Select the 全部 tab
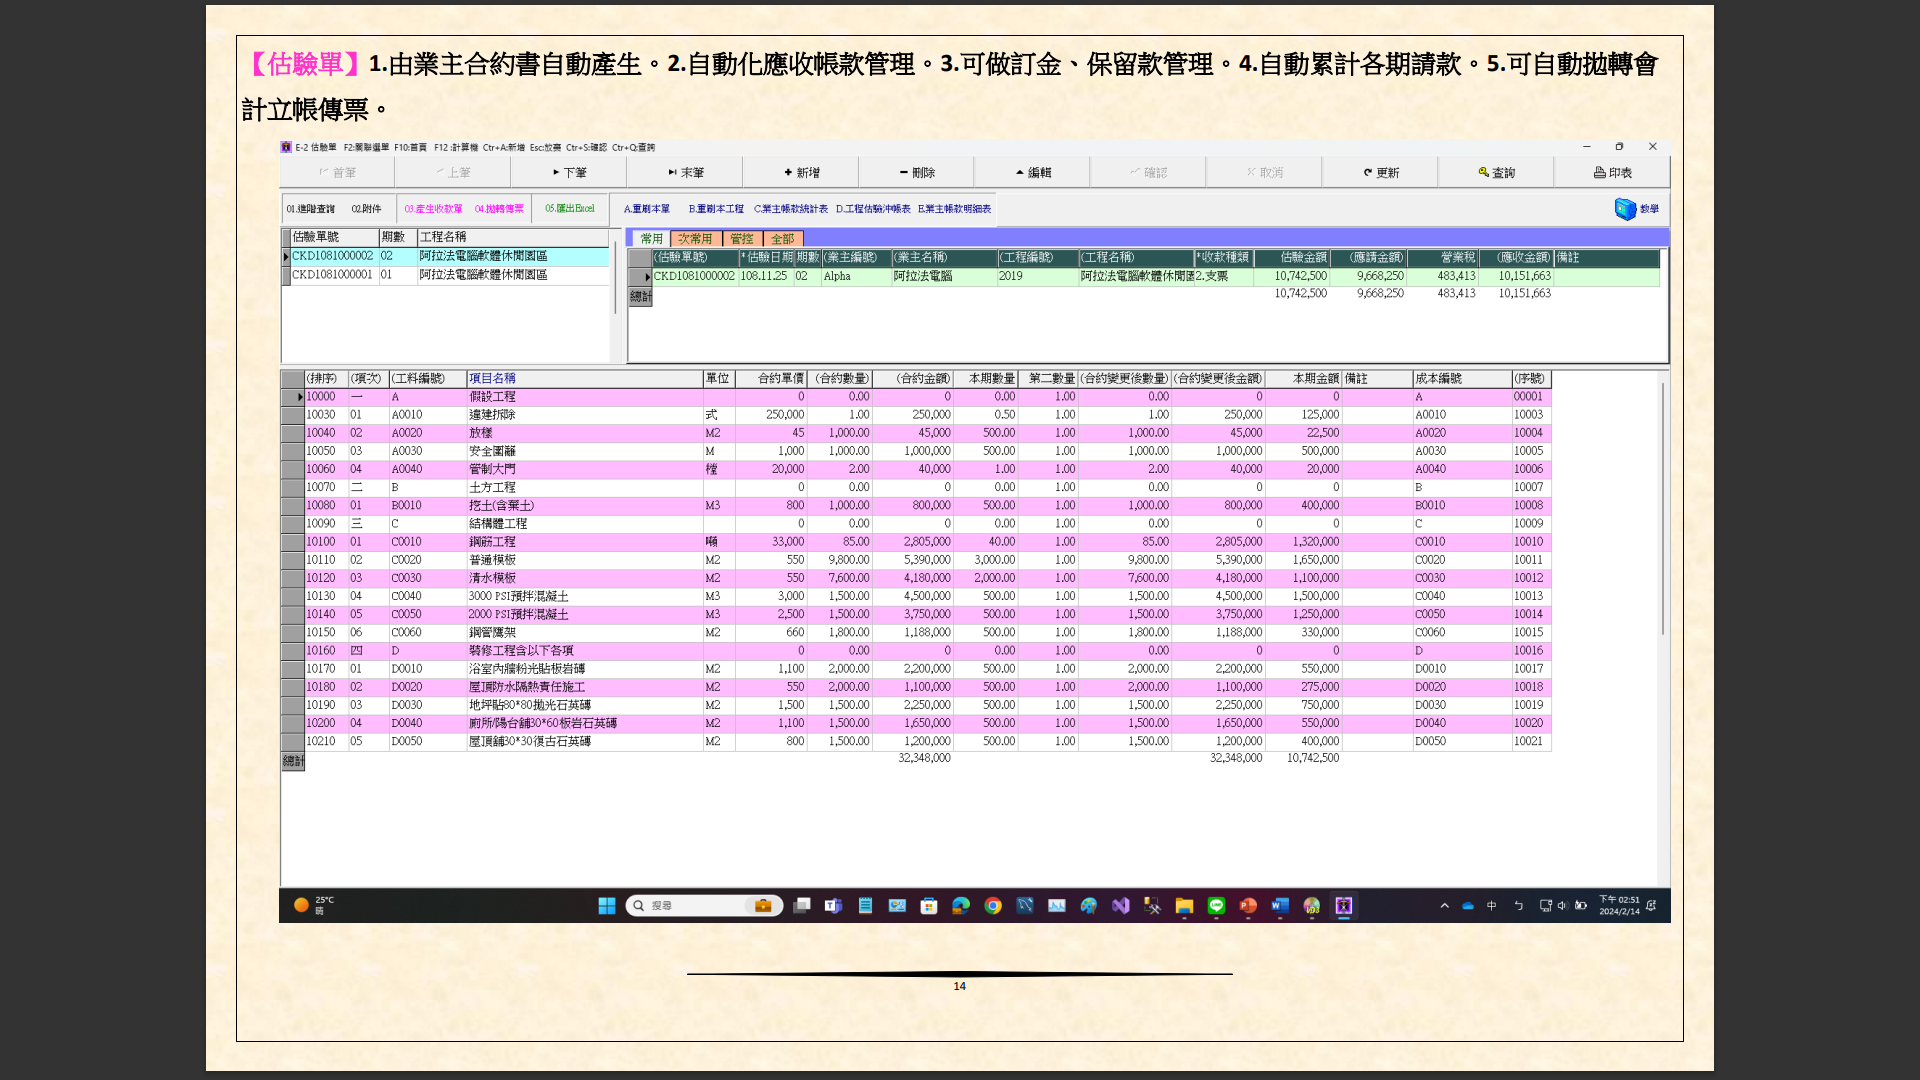Screen dimensions: 1920x1080 click(x=783, y=239)
